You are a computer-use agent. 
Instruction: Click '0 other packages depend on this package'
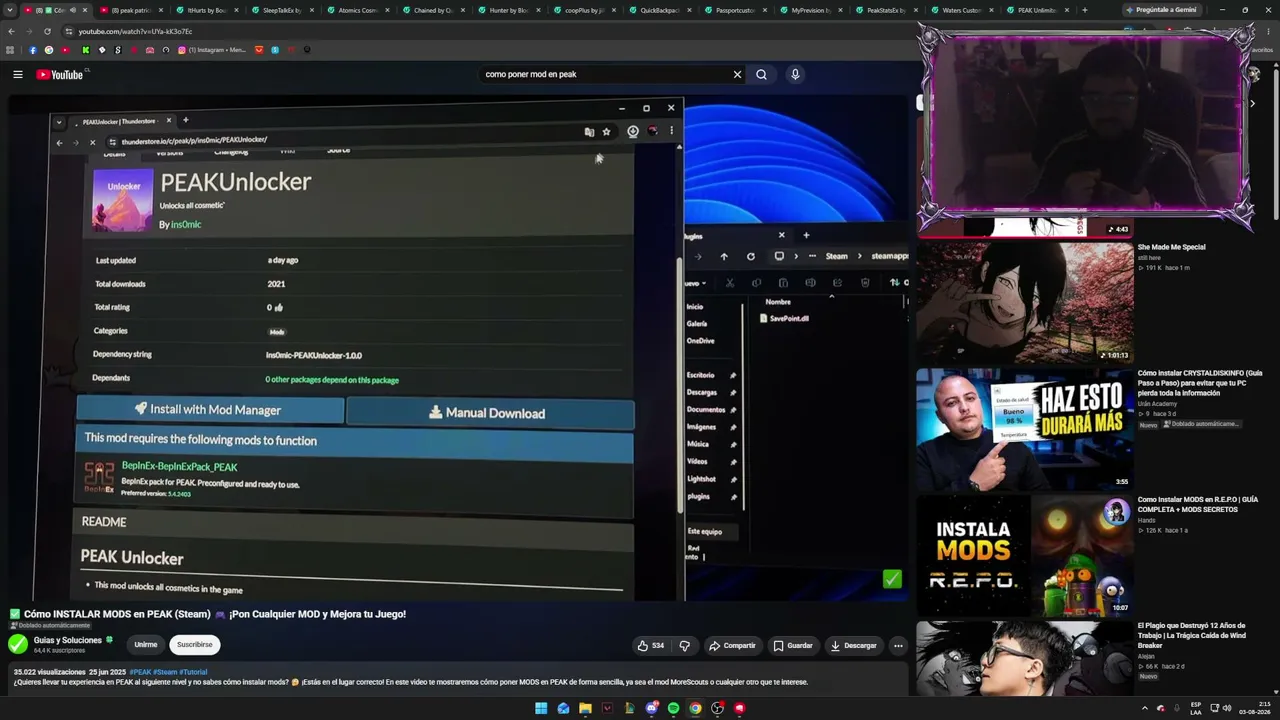[x=332, y=380]
